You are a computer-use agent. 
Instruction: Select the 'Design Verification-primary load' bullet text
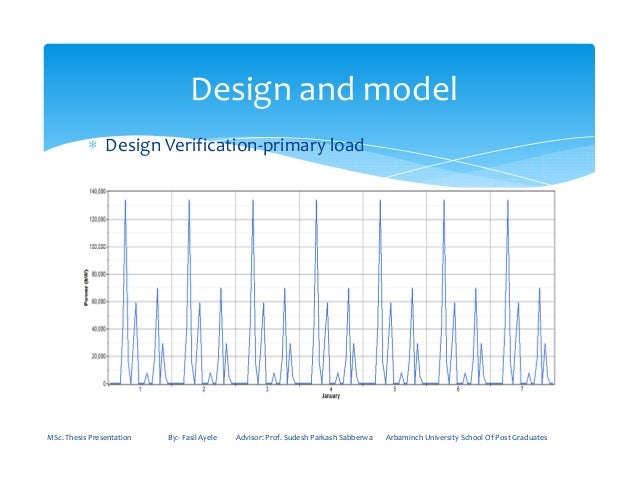(x=234, y=146)
